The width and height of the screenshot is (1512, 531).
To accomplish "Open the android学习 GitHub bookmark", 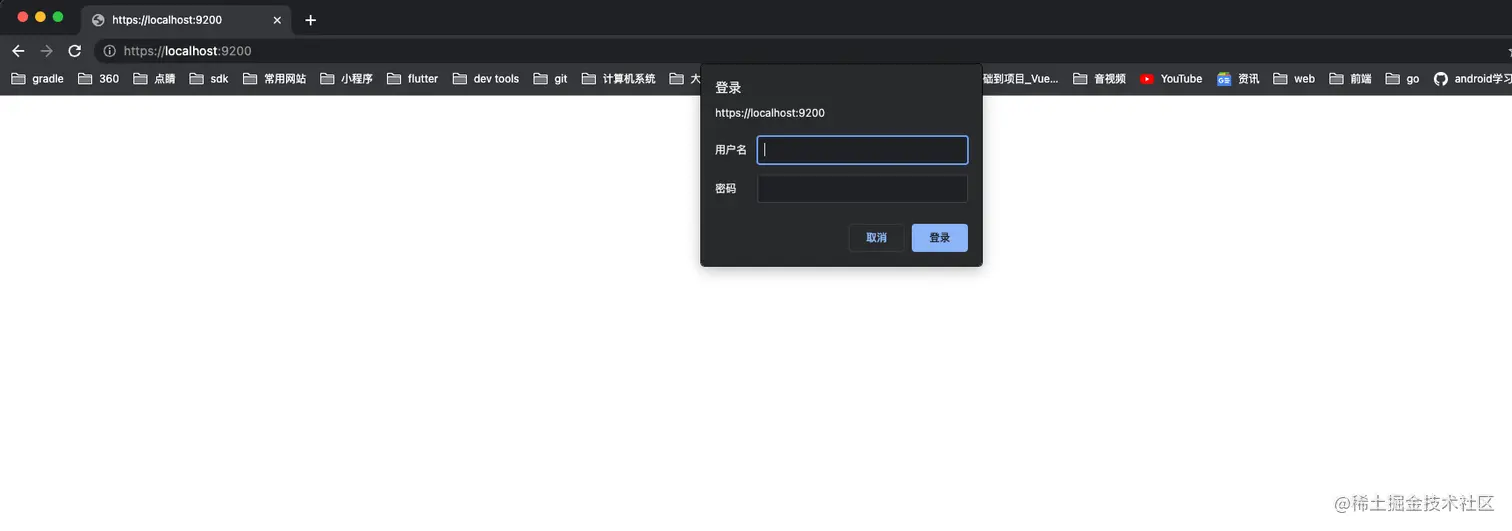I will [1472, 79].
